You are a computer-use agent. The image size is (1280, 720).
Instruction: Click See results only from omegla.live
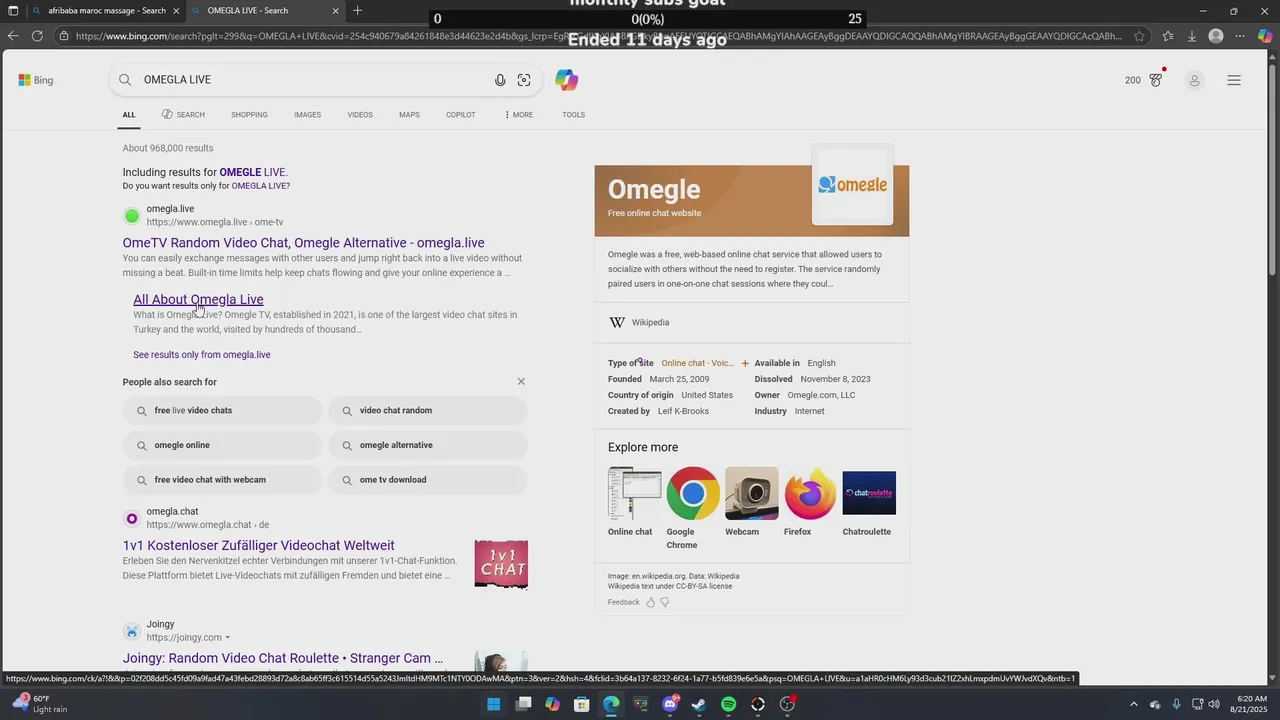coord(202,355)
